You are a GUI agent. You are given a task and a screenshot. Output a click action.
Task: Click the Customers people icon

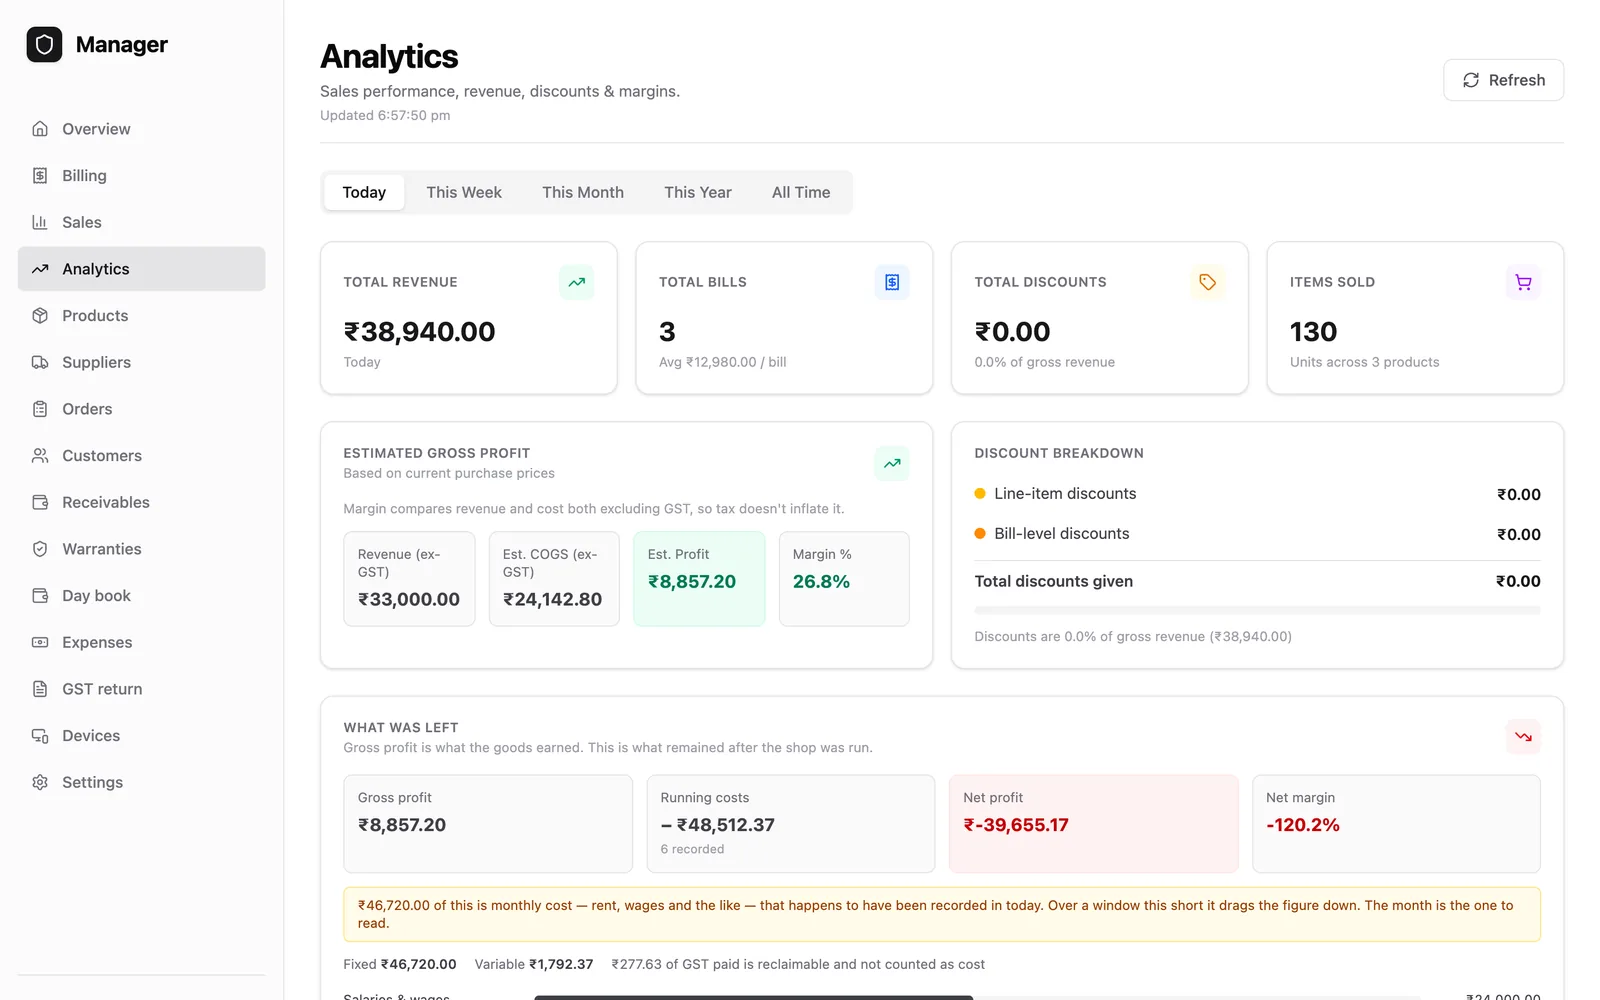click(x=40, y=456)
